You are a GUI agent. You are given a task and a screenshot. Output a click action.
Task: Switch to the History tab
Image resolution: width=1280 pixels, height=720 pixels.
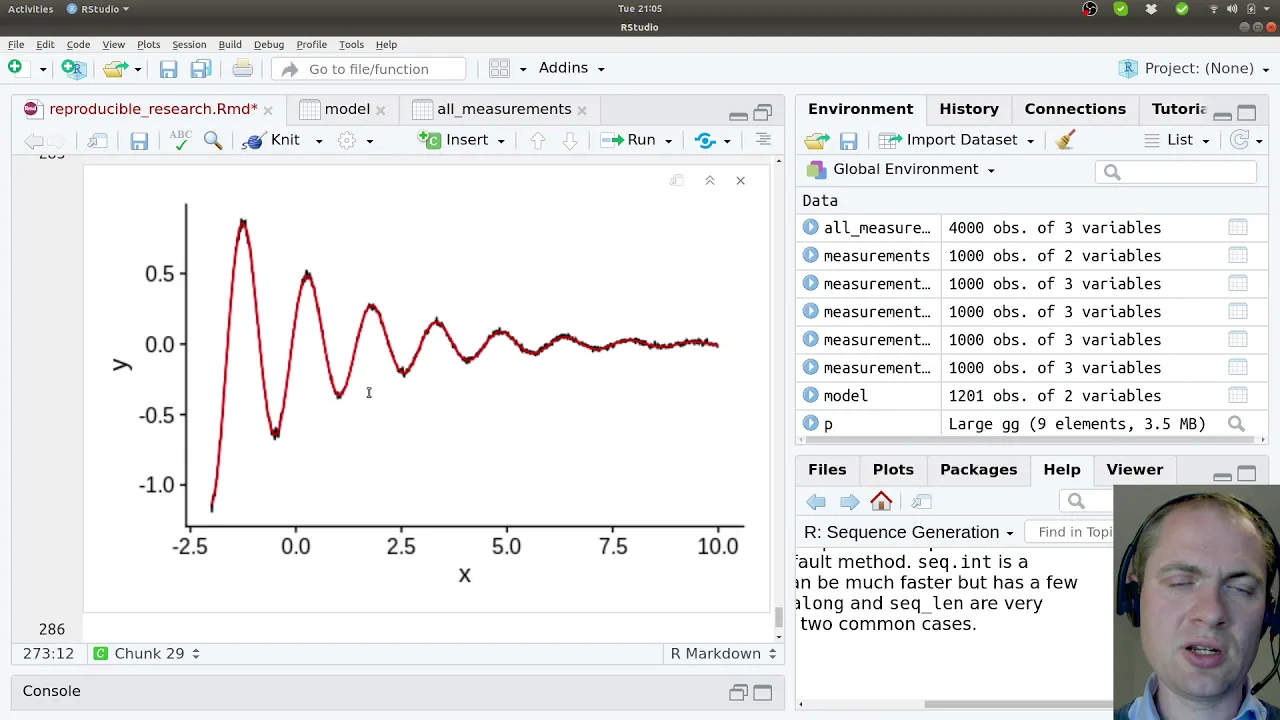point(969,109)
